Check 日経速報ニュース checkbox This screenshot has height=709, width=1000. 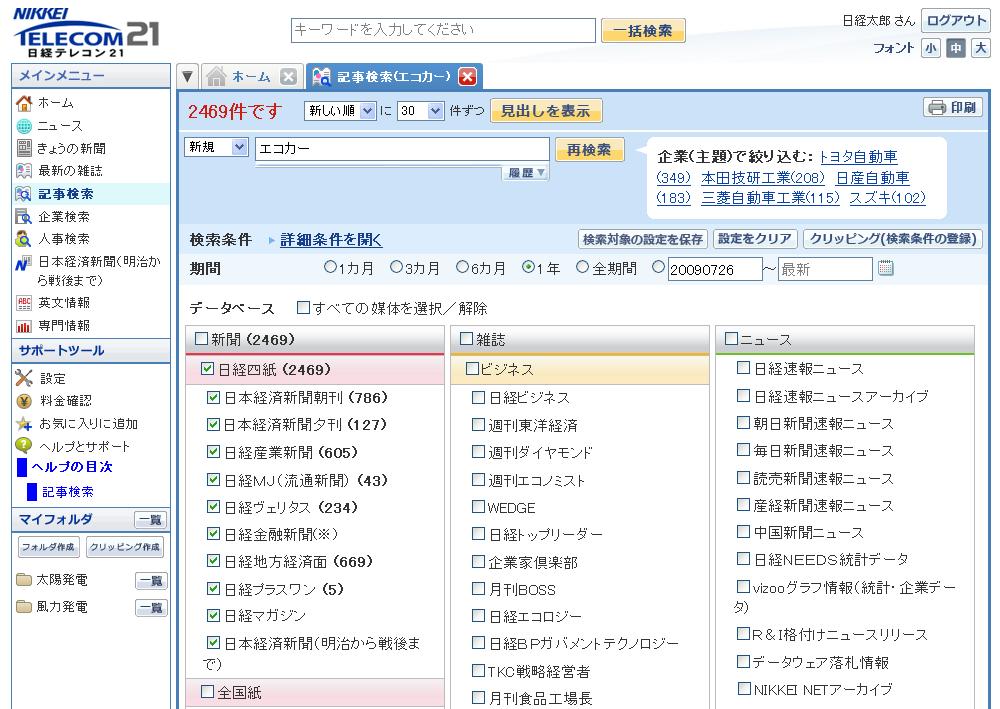(x=743, y=367)
